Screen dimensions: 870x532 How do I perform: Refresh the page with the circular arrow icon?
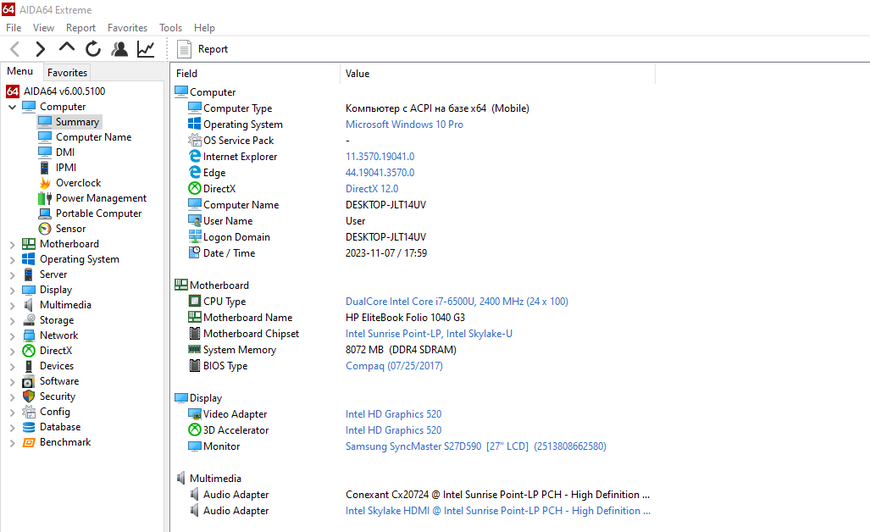click(93, 49)
